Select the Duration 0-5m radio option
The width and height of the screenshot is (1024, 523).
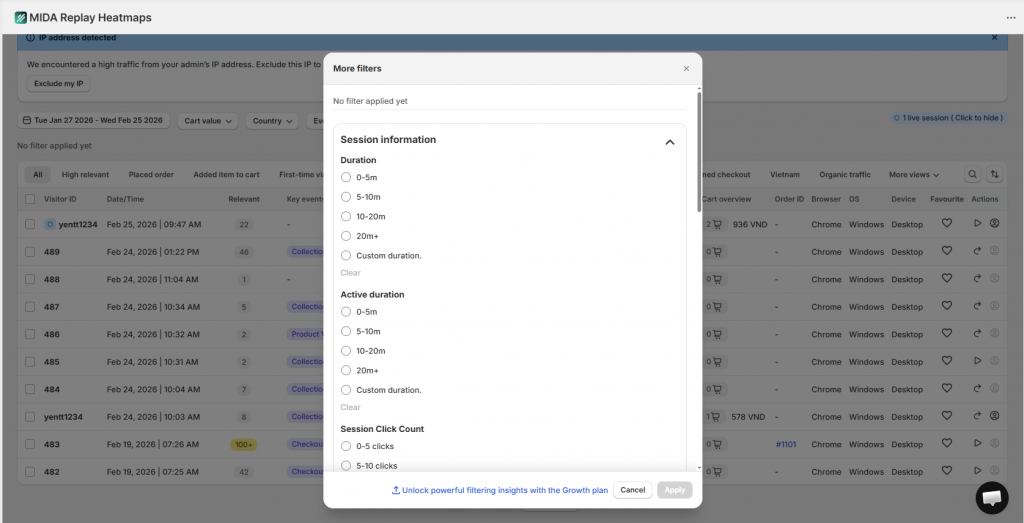pos(346,177)
